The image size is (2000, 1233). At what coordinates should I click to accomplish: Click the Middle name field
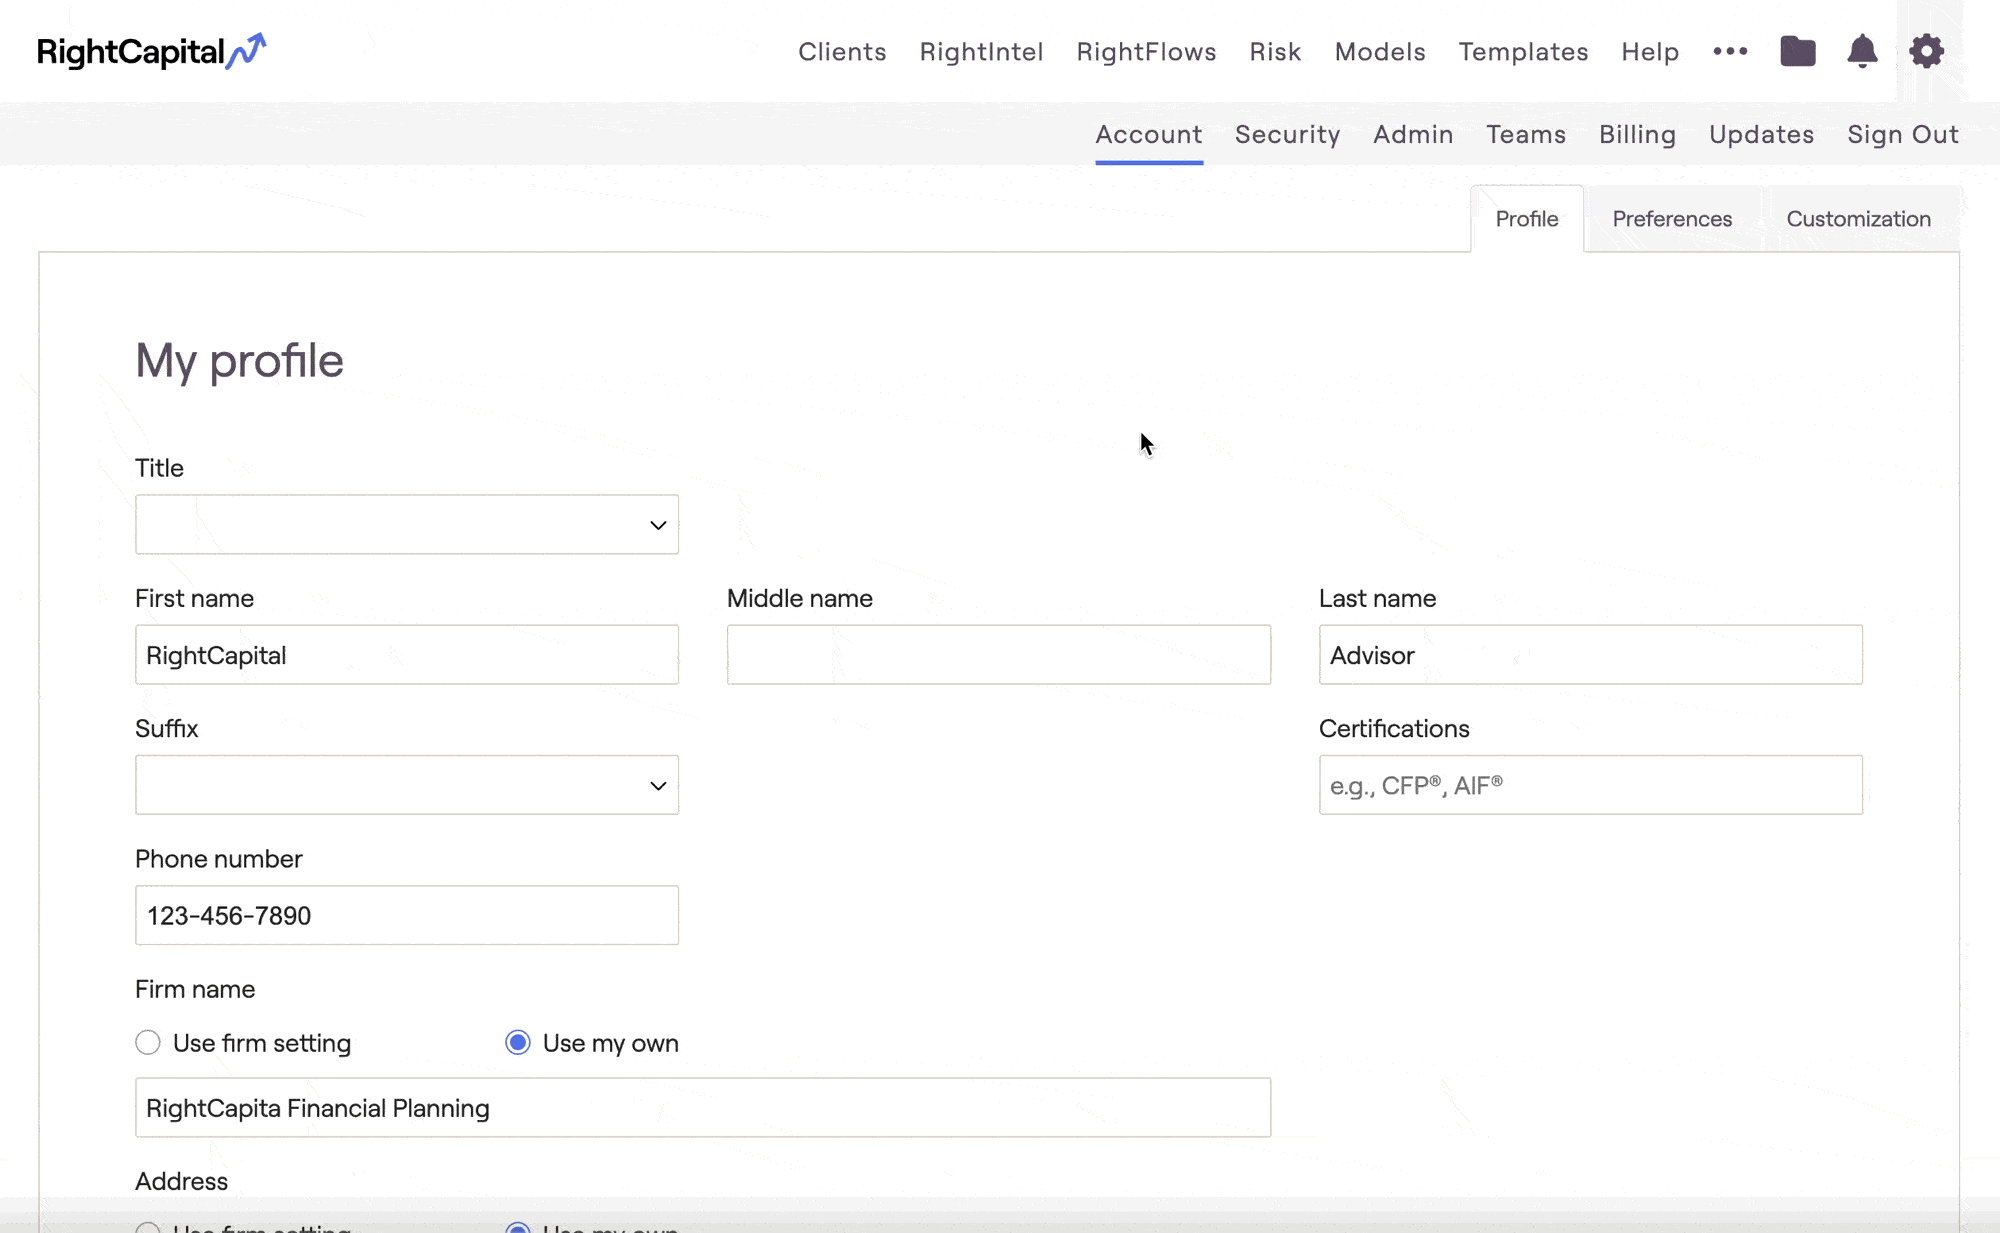[x=998, y=655]
